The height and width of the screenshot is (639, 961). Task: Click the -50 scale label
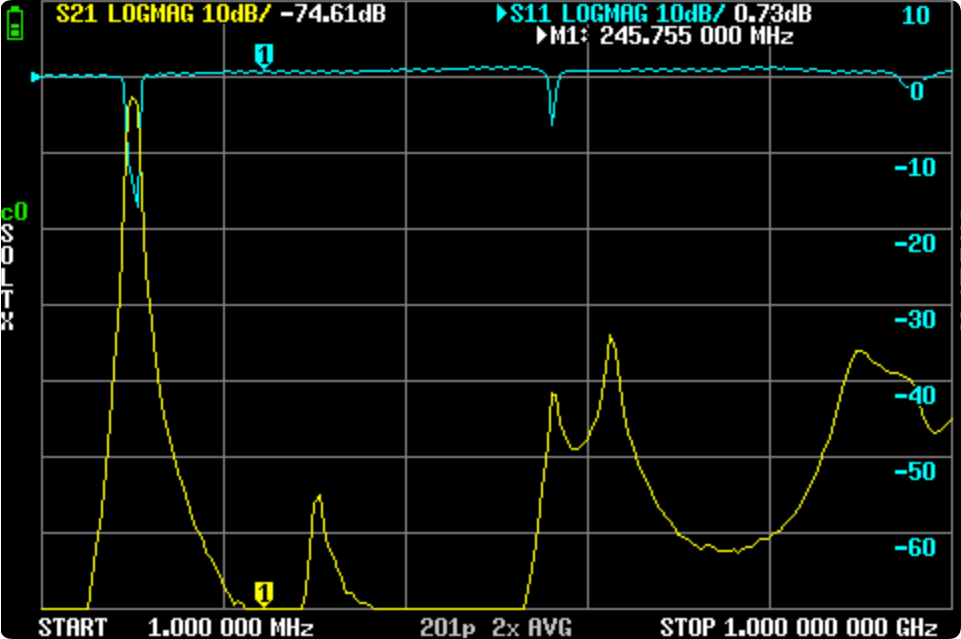coord(915,472)
